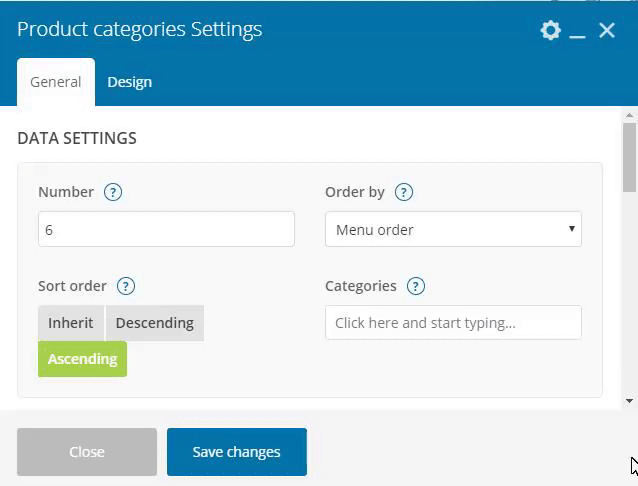Select Inherit sort order

click(70, 323)
